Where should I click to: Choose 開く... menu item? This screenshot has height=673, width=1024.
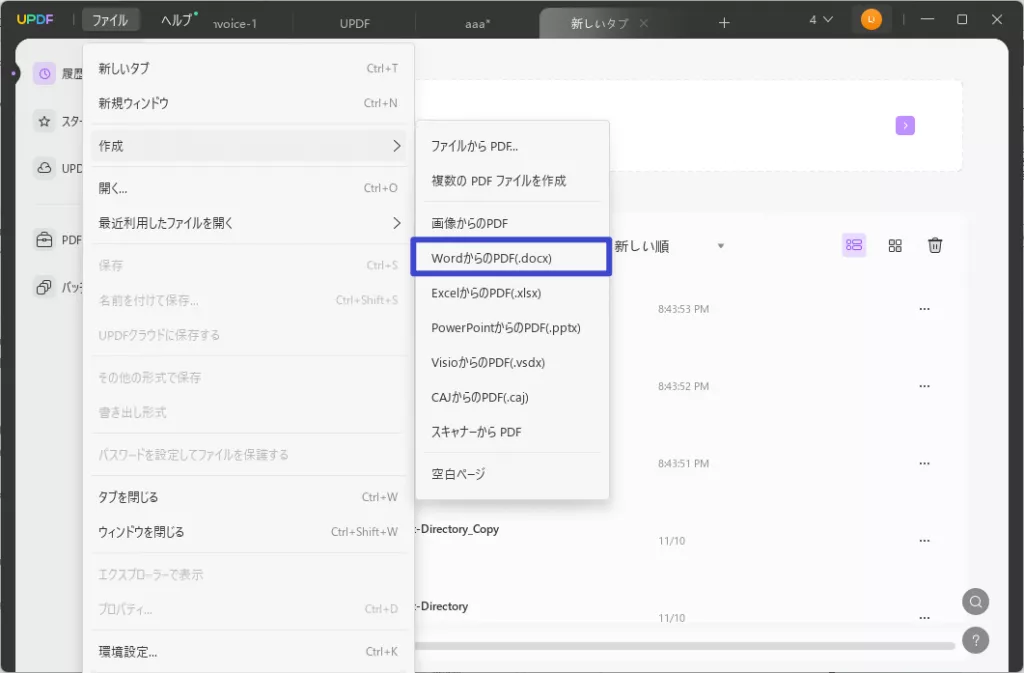tap(248, 188)
